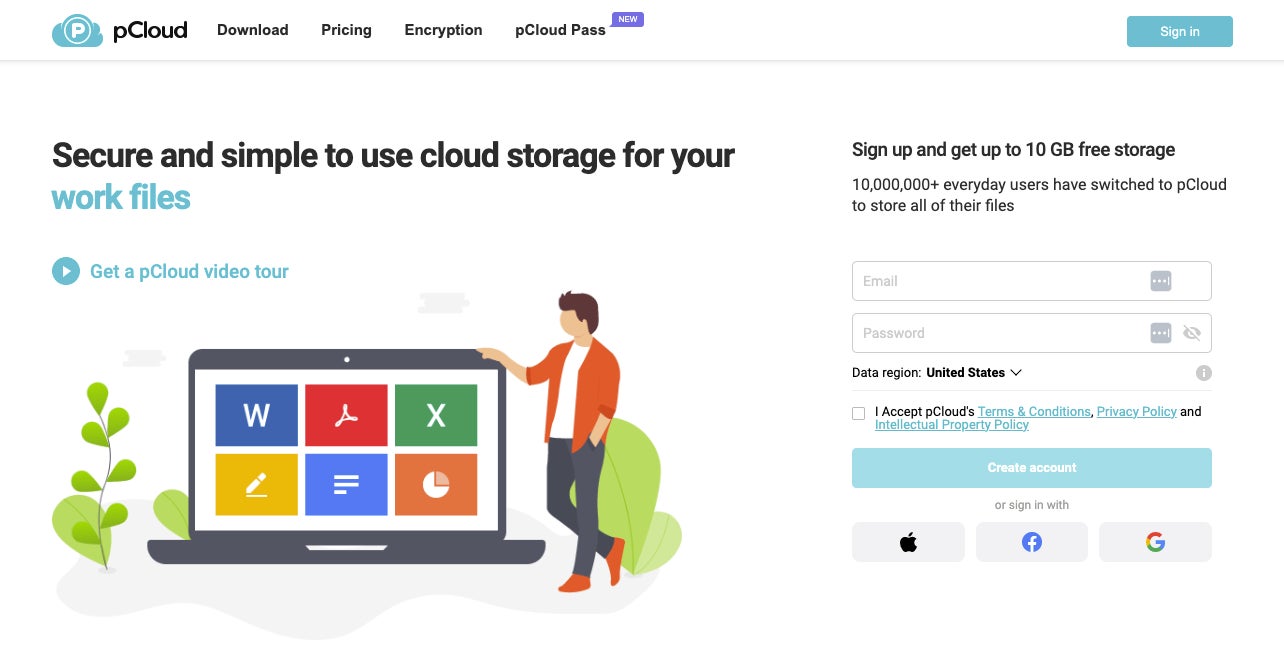Check the accept terms checkbox
The image size is (1284, 663).
(x=859, y=413)
